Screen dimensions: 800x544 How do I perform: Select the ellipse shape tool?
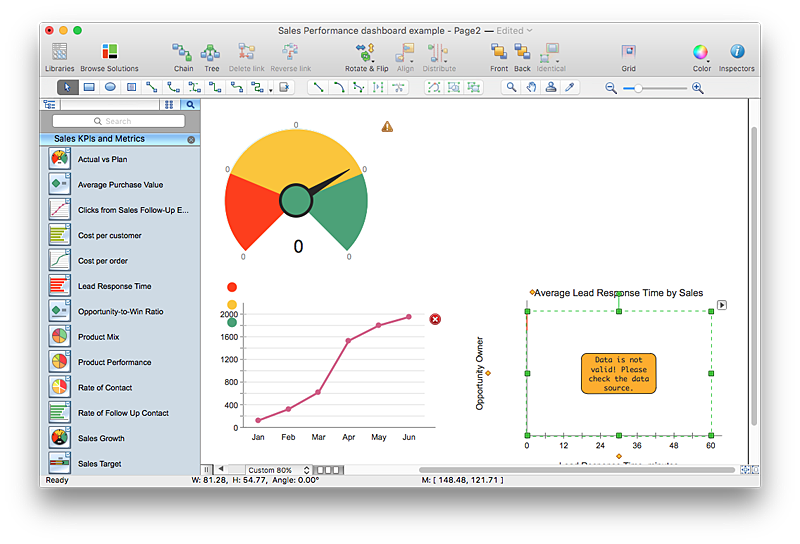click(x=110, y=88)
